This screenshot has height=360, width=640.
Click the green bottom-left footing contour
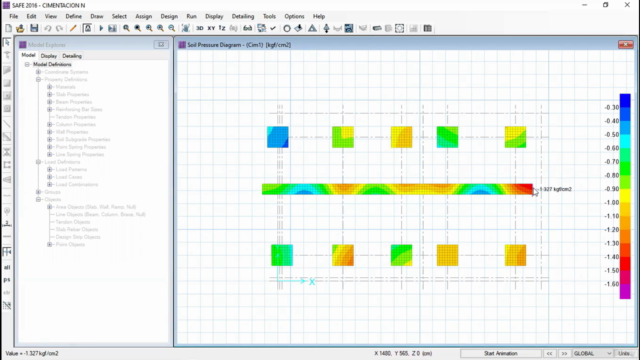[282, 255]
